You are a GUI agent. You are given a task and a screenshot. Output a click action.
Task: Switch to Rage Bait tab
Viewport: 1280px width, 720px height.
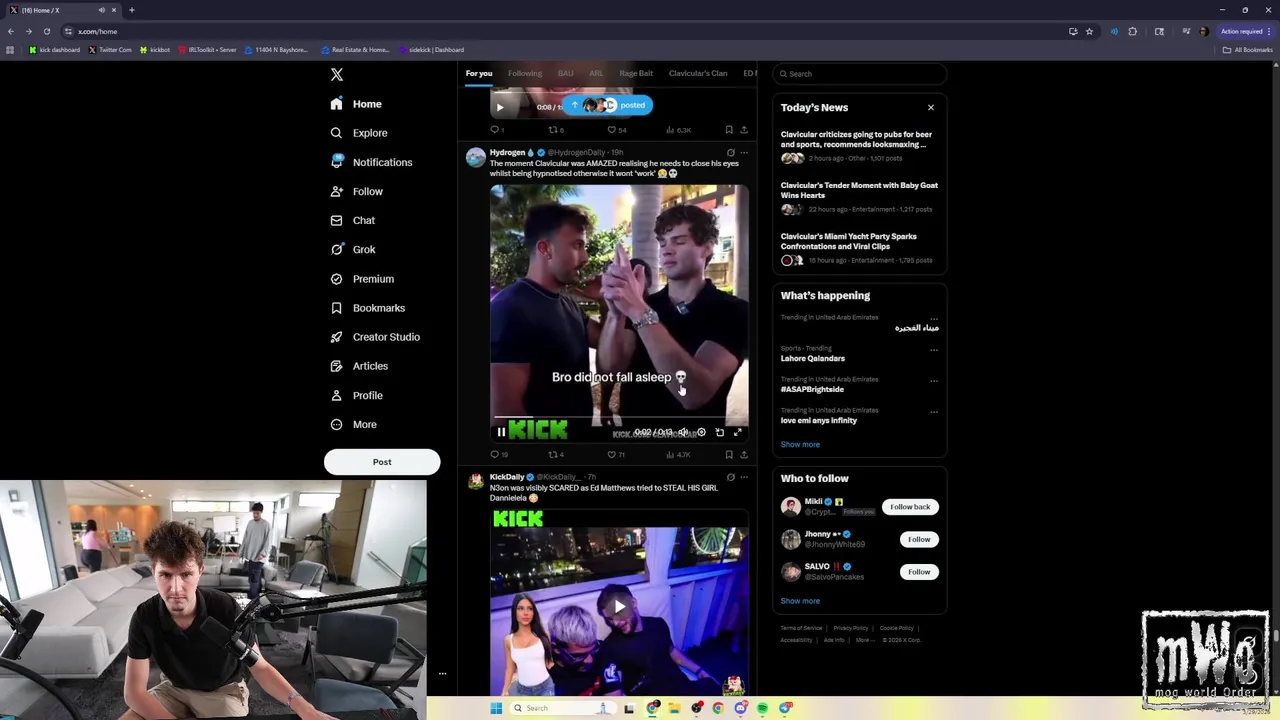click(x=636, y=73)
